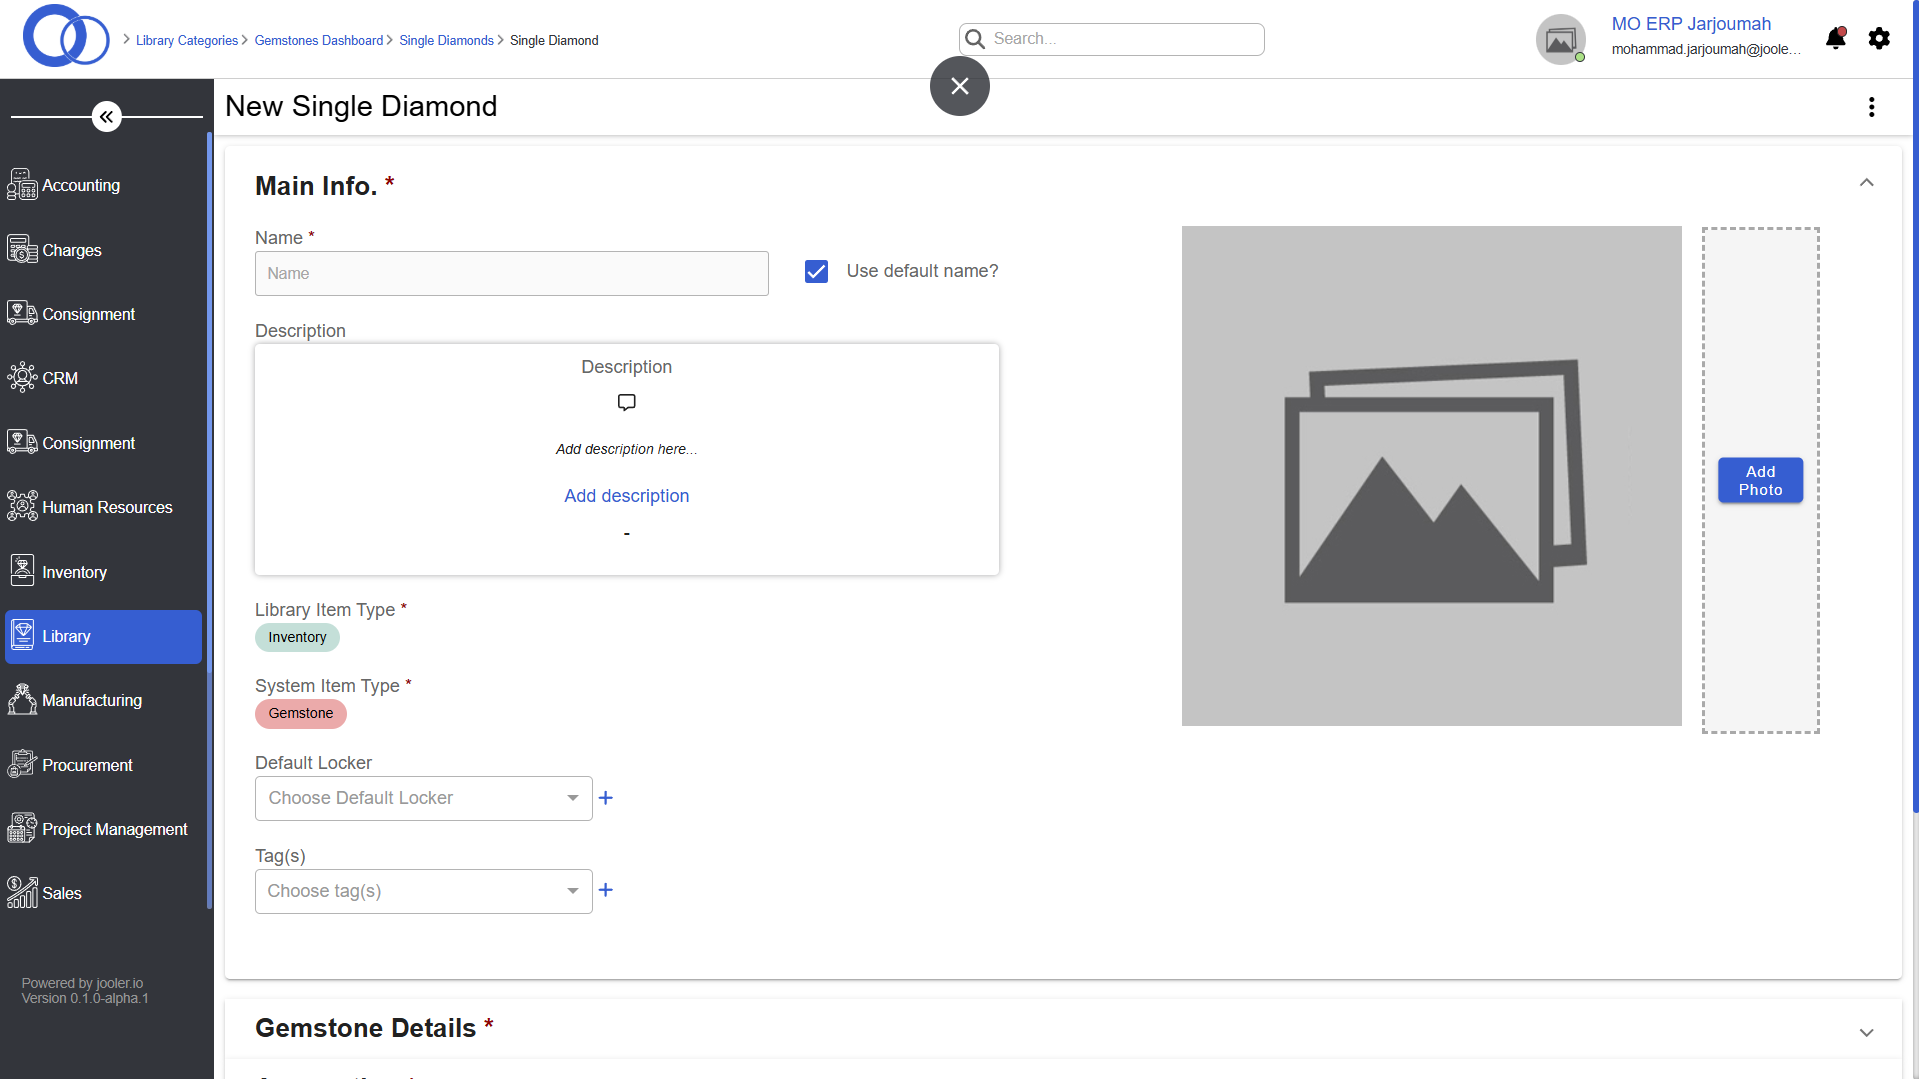Click the Add description link
1919x1079 pixels.
point(626,496)
